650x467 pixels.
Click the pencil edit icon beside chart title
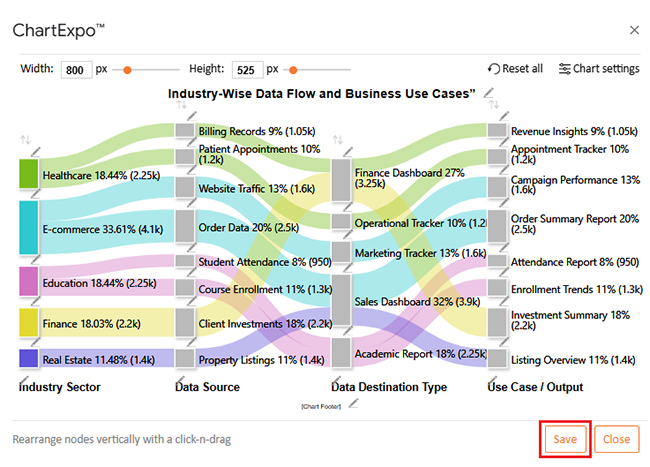coord(487,95)
